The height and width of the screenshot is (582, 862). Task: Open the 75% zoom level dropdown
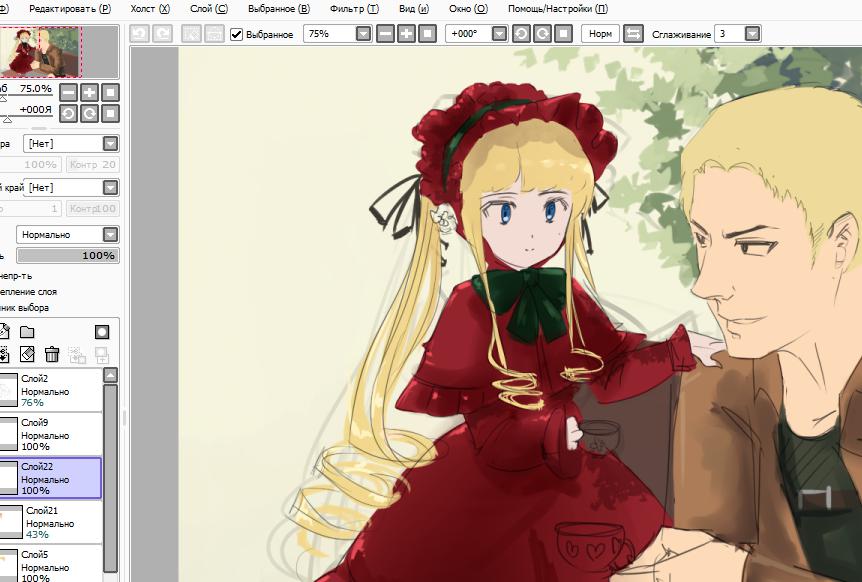[x=363, y=34]
